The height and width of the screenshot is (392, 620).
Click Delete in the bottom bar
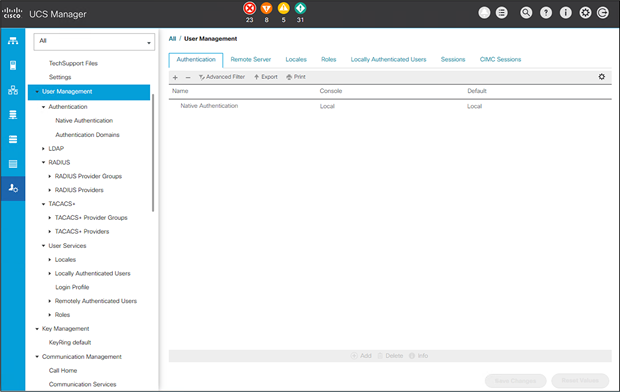coord(390,356)
